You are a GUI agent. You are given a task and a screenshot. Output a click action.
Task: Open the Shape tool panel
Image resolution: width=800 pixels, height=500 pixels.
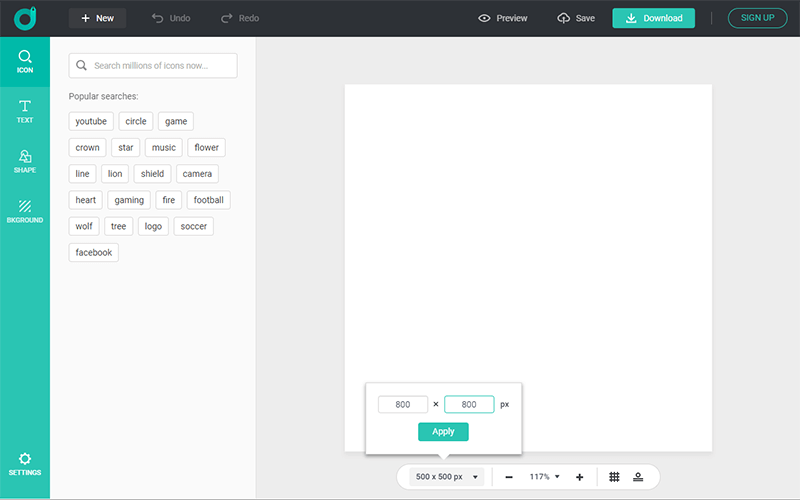[x=25, y=161]
